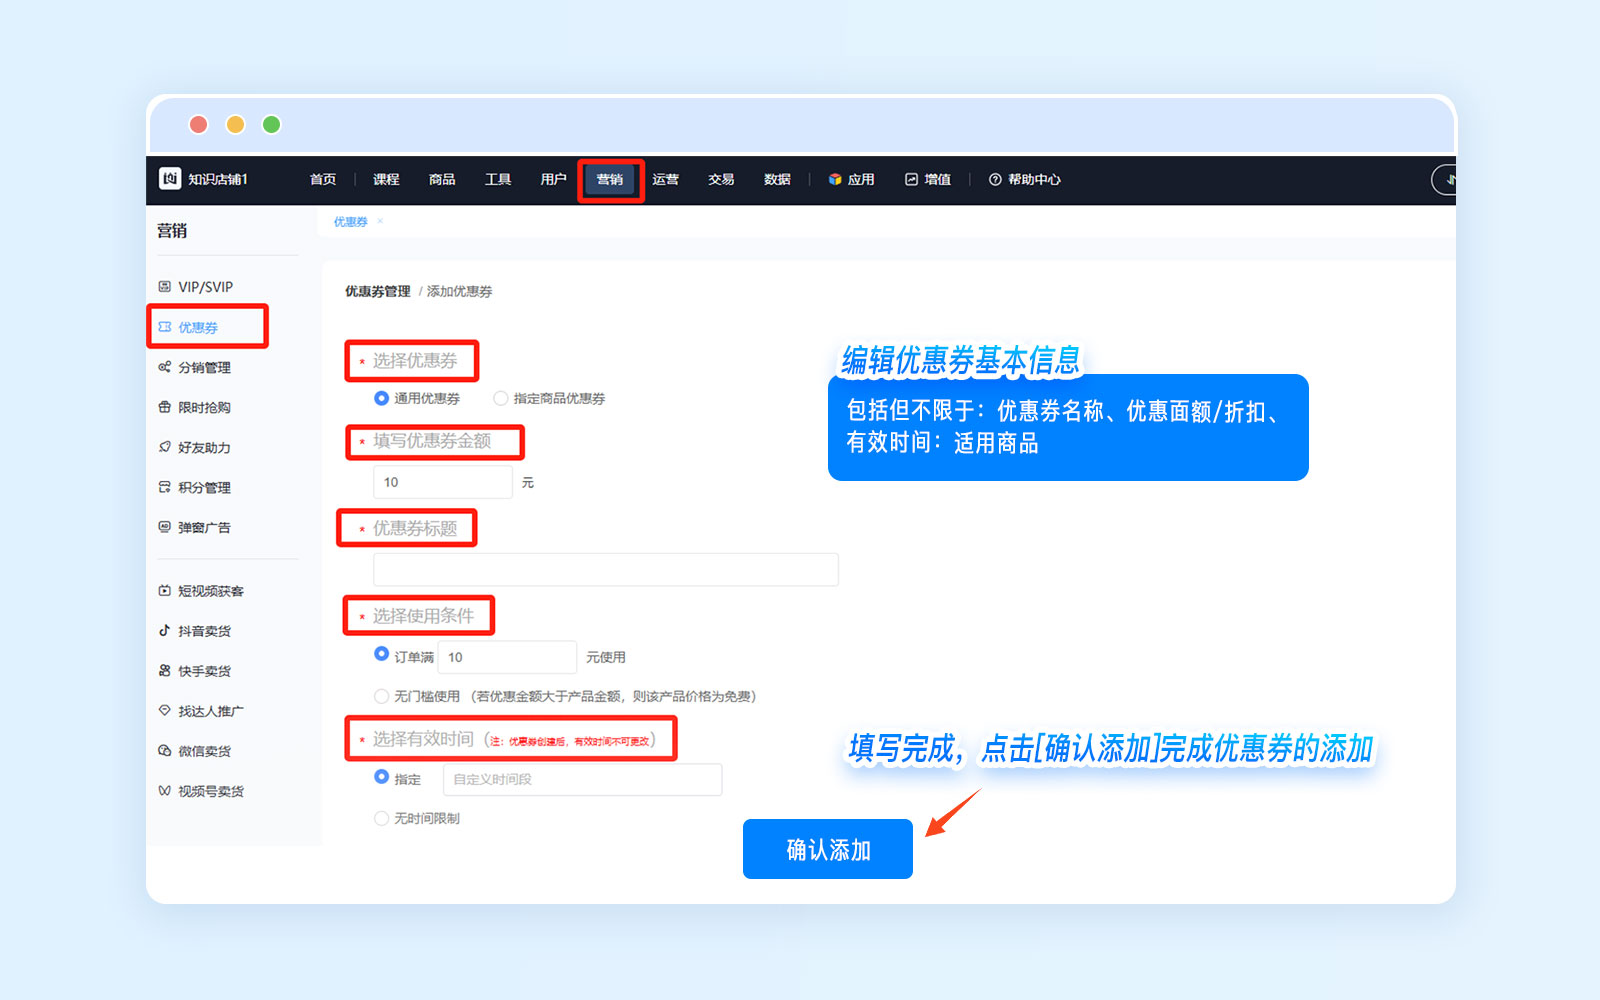Viewport: 1600px width, 1000px height.
Task: Click the 选择使用条件 field label
Action: click(x=423, y=616)
